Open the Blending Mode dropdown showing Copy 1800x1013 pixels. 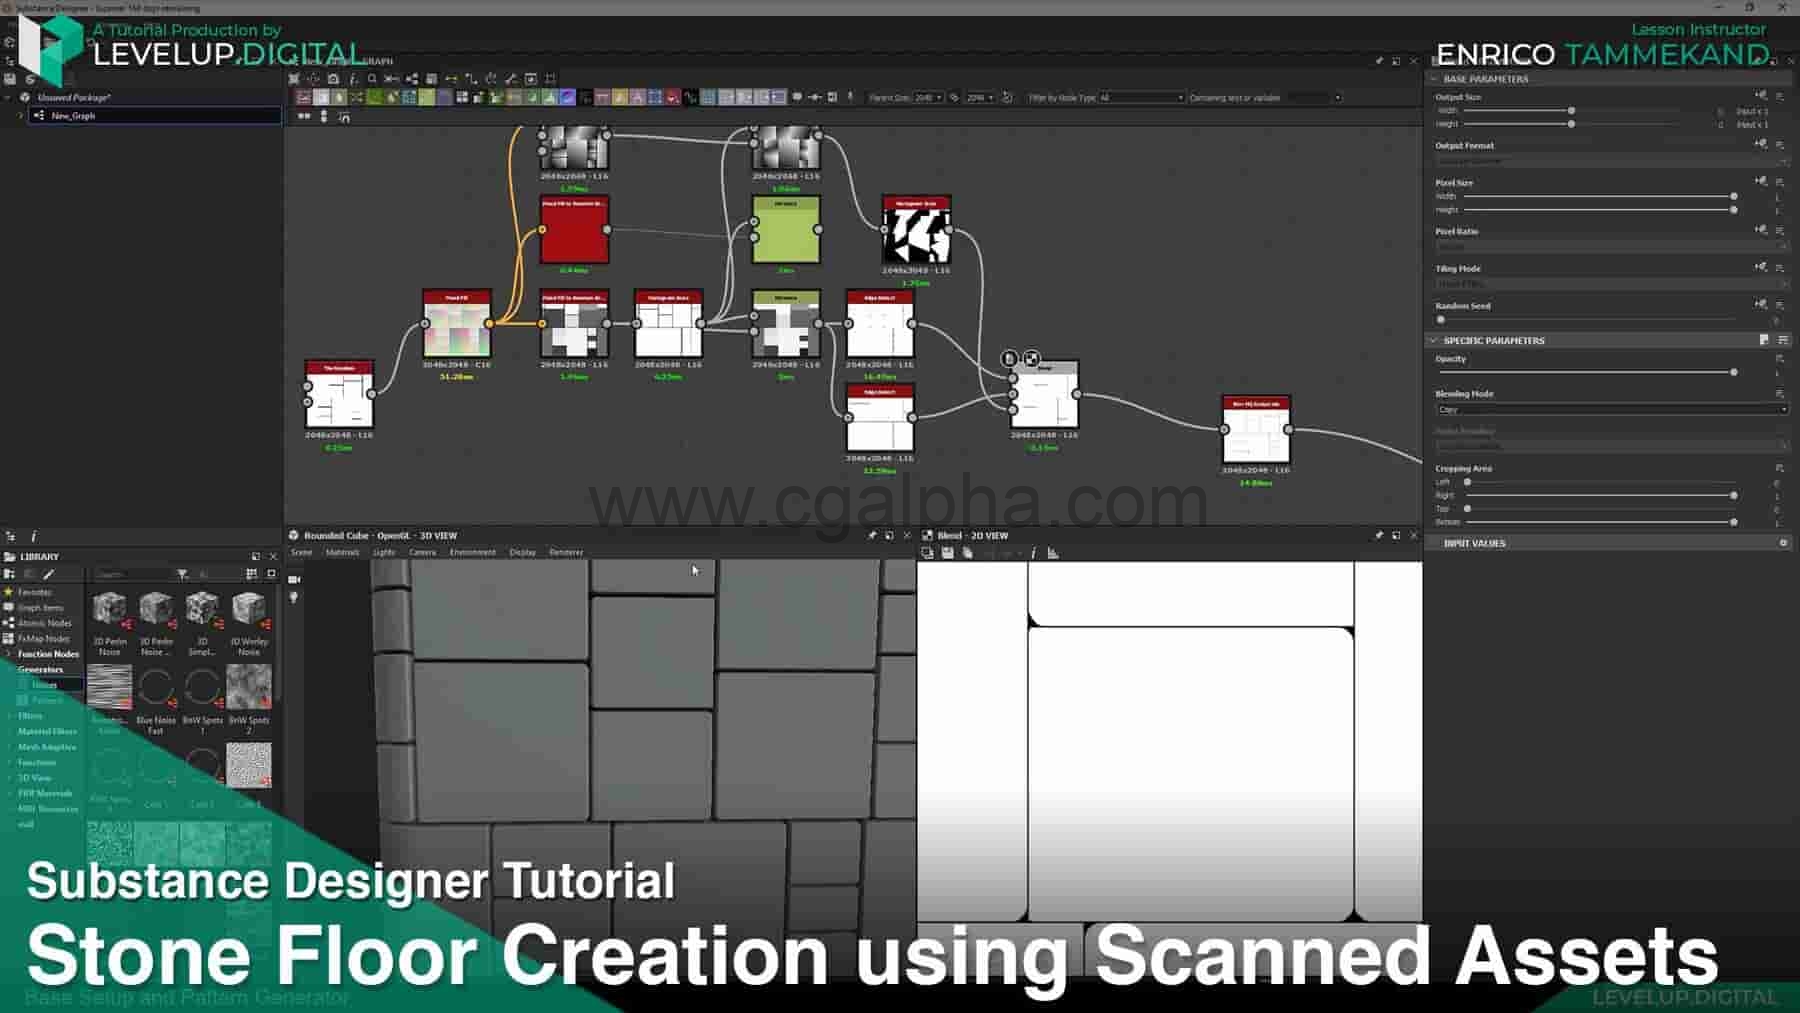[x=1611, y=409]
